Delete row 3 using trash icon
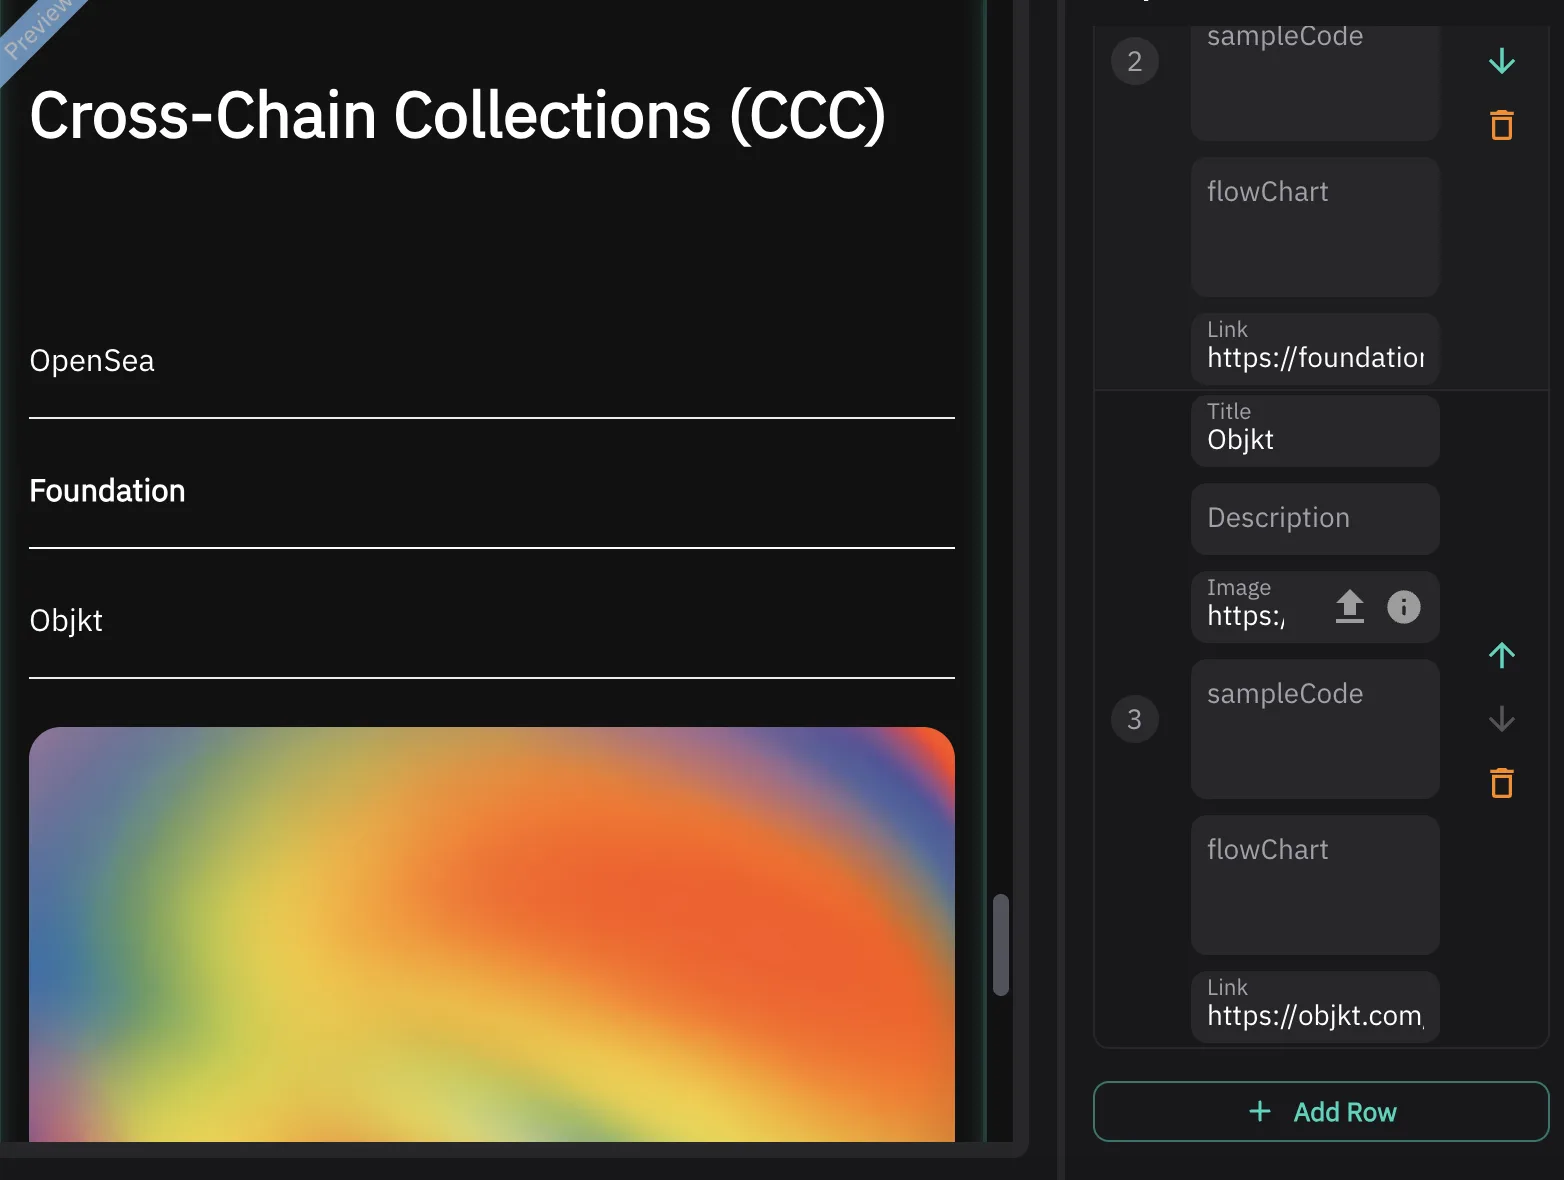 [1501, 783]
